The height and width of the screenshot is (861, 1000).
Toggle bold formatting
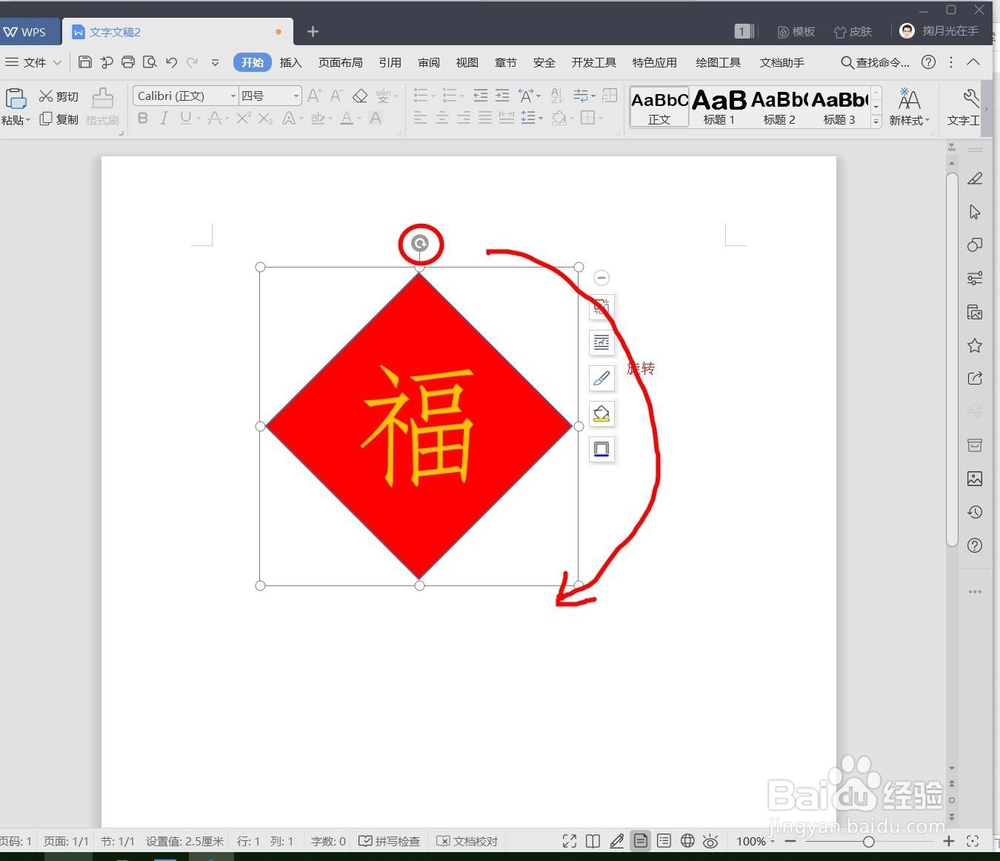point(142,119)
